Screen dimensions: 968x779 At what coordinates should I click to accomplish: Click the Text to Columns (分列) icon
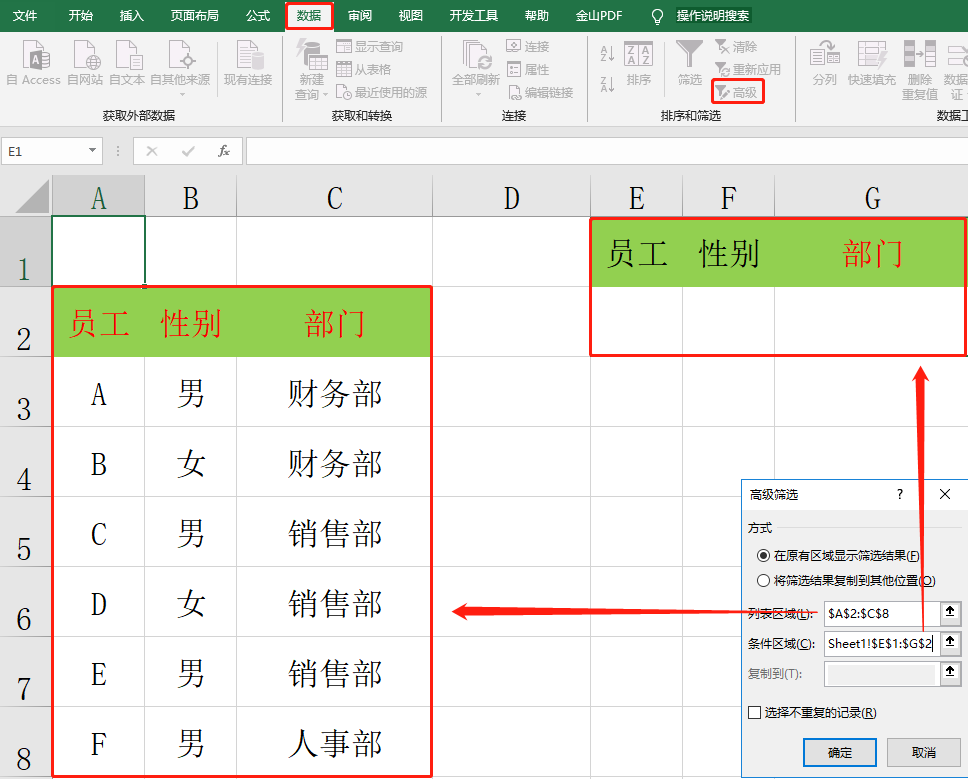(825, 54)
